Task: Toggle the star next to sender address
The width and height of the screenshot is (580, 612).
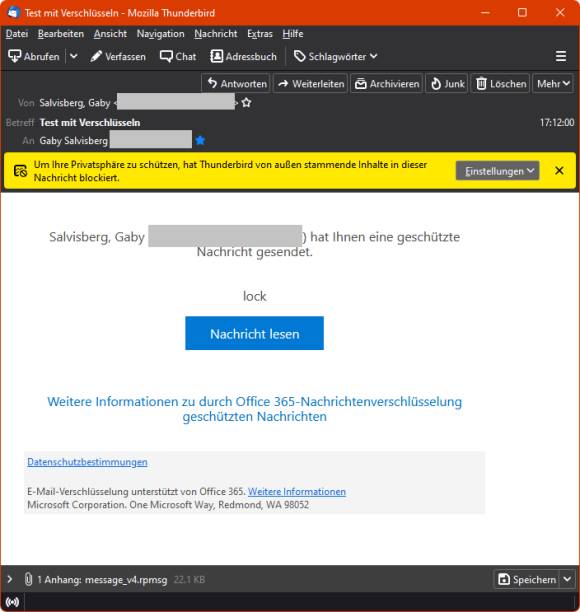Action: (246, 103)
